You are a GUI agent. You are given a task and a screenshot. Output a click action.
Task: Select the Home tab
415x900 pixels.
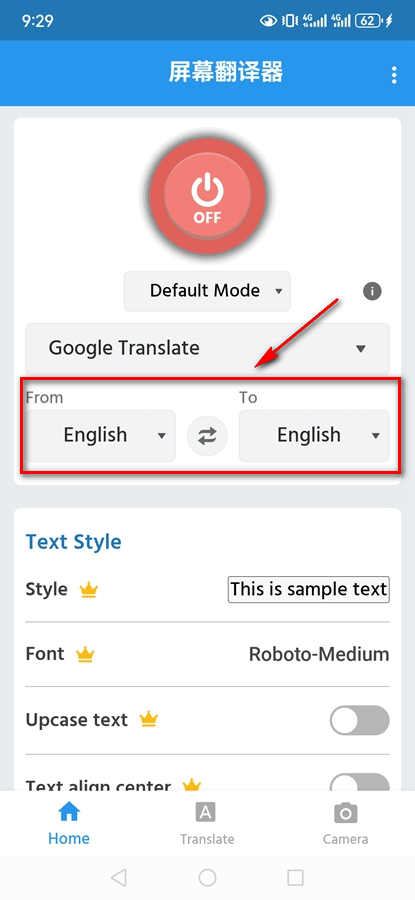[x=69, y=824]
